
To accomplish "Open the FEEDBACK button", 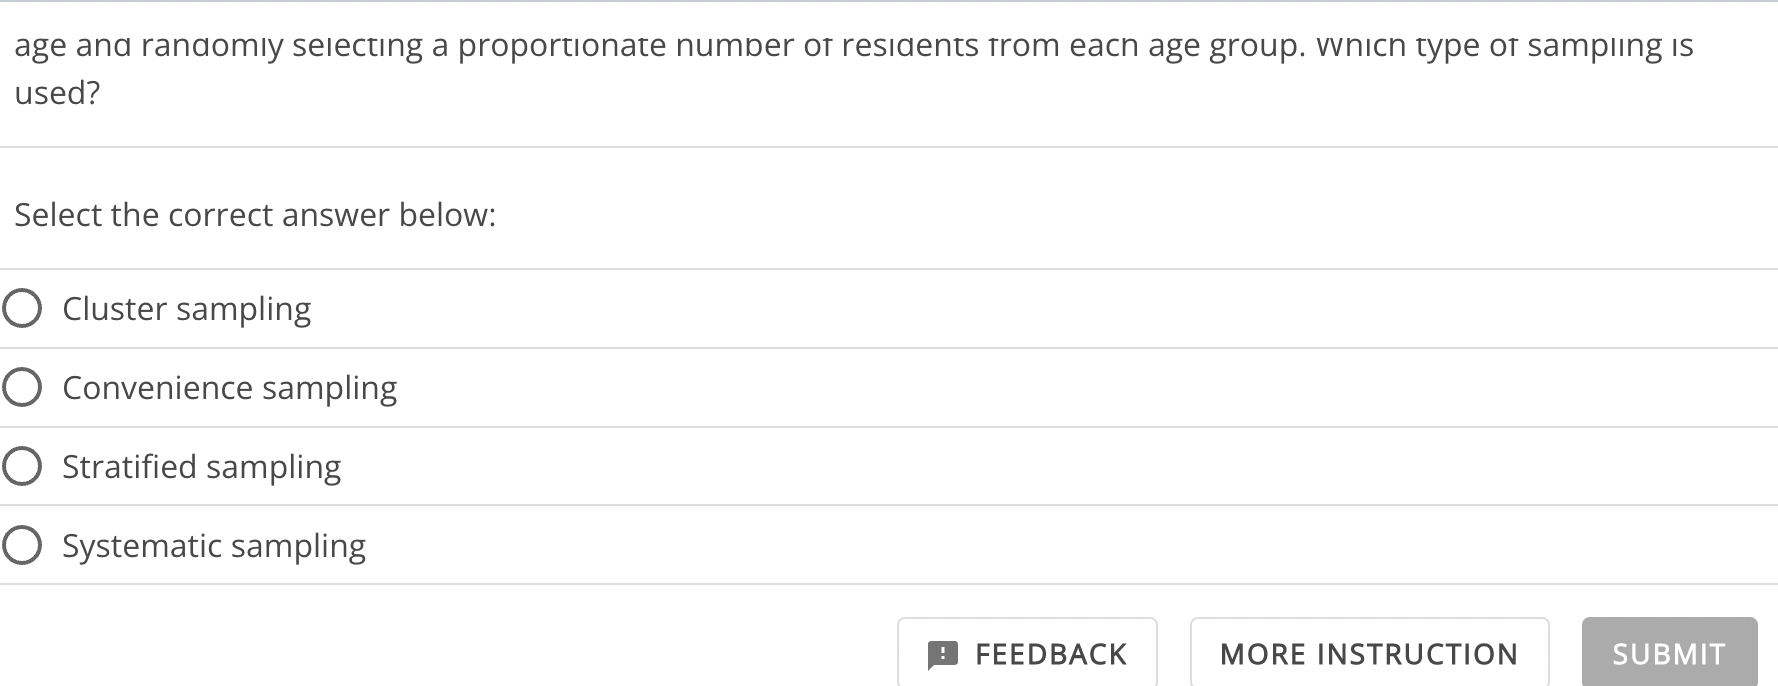I will click(x=1027, y=653).
